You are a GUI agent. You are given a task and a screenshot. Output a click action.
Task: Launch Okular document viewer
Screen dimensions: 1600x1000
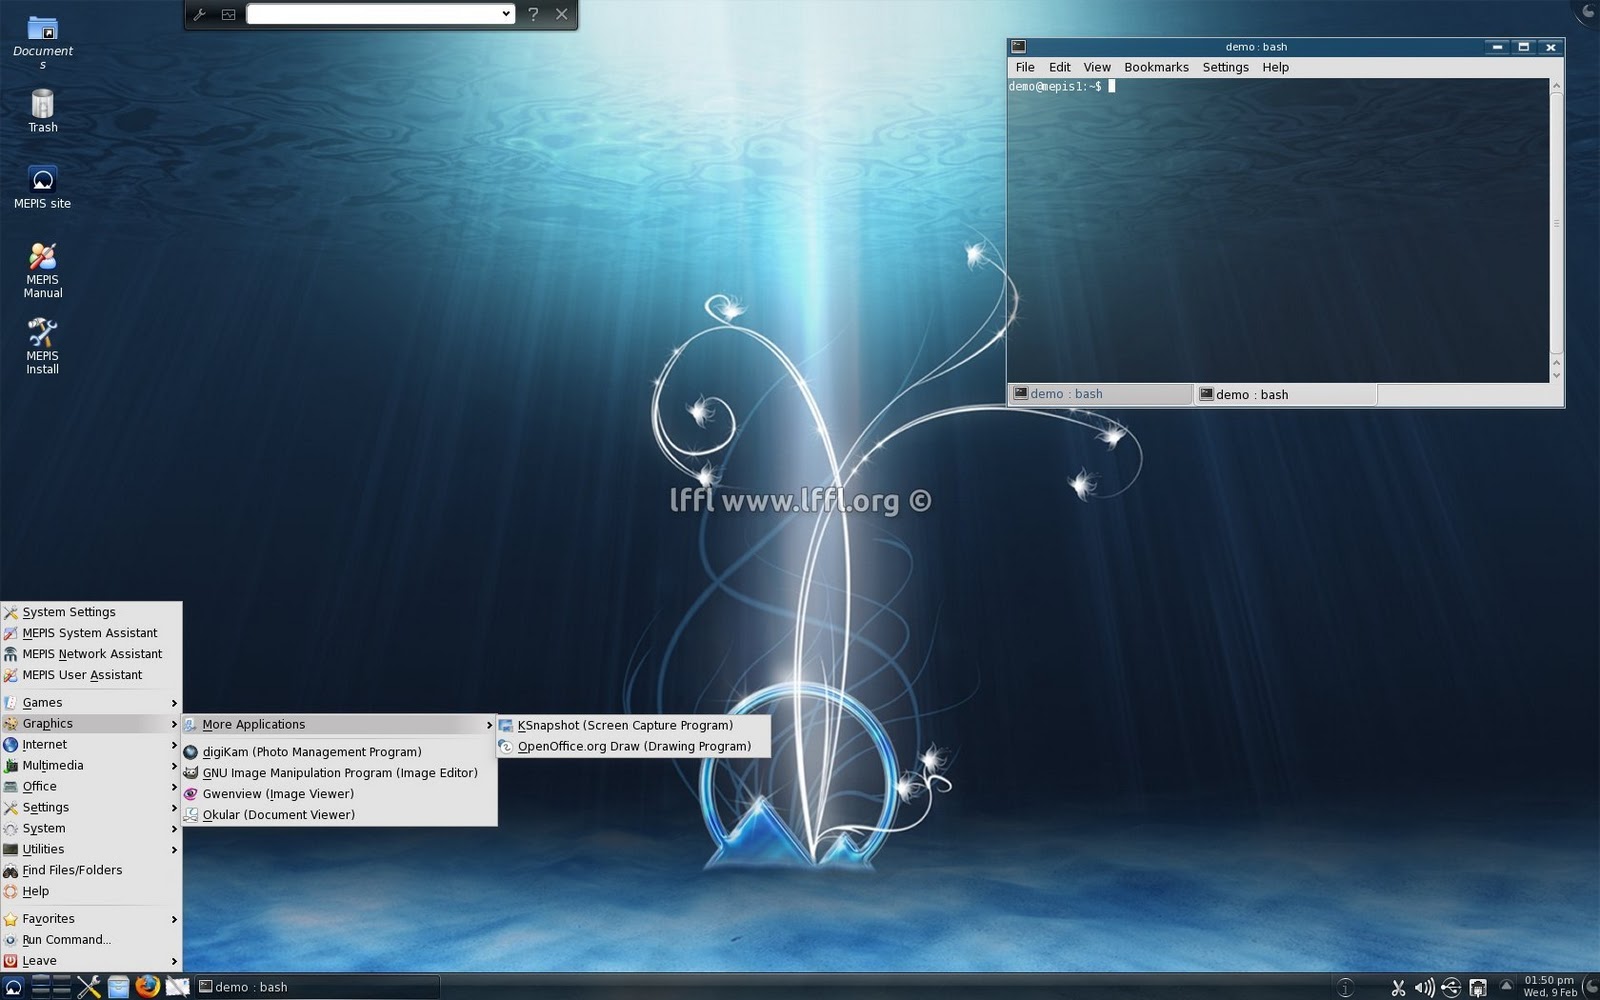coord(339,815)
